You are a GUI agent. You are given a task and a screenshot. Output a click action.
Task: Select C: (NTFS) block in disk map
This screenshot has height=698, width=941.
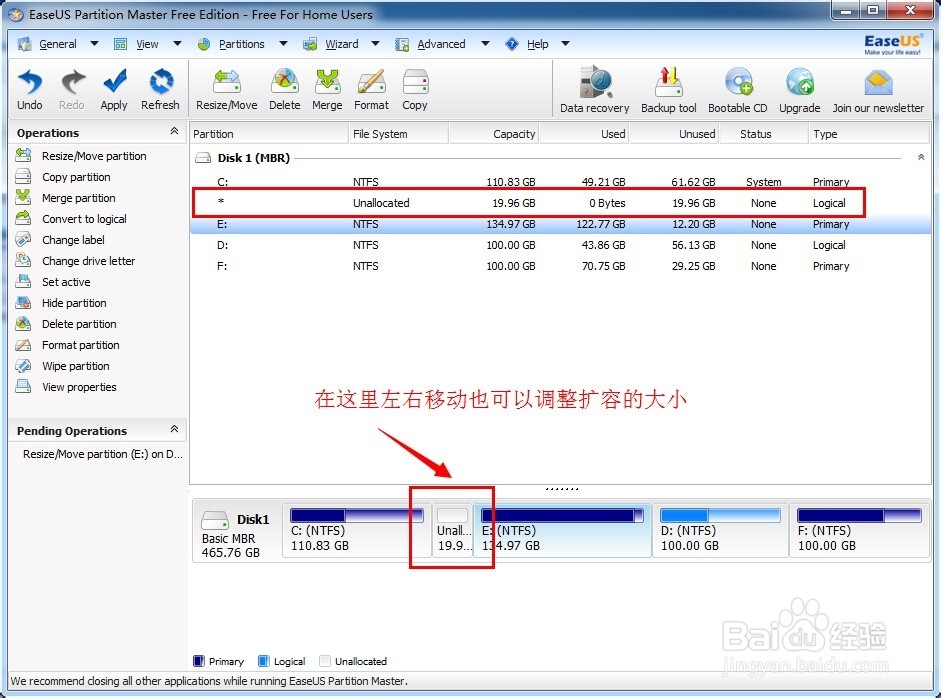tap(356, 531)
